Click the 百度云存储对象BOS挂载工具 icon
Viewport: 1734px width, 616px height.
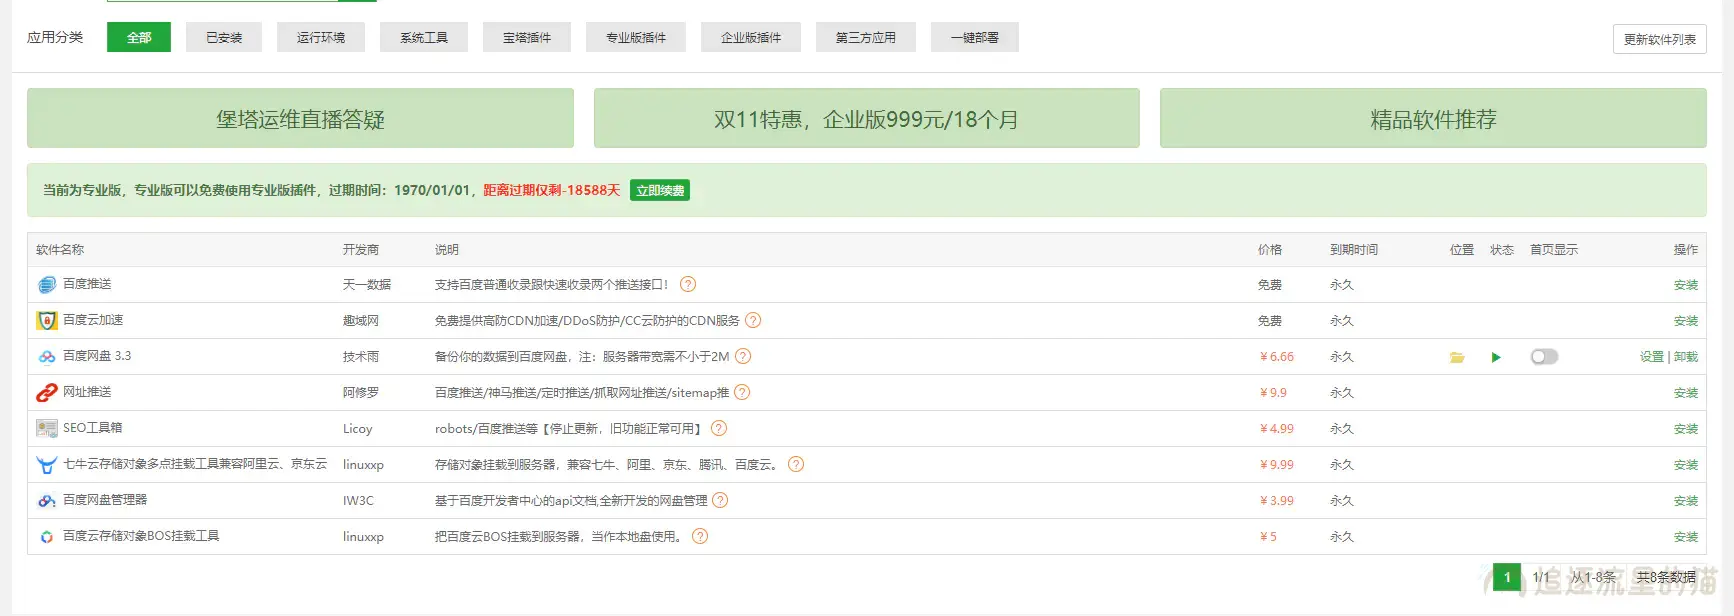click(x=47, y=537)
